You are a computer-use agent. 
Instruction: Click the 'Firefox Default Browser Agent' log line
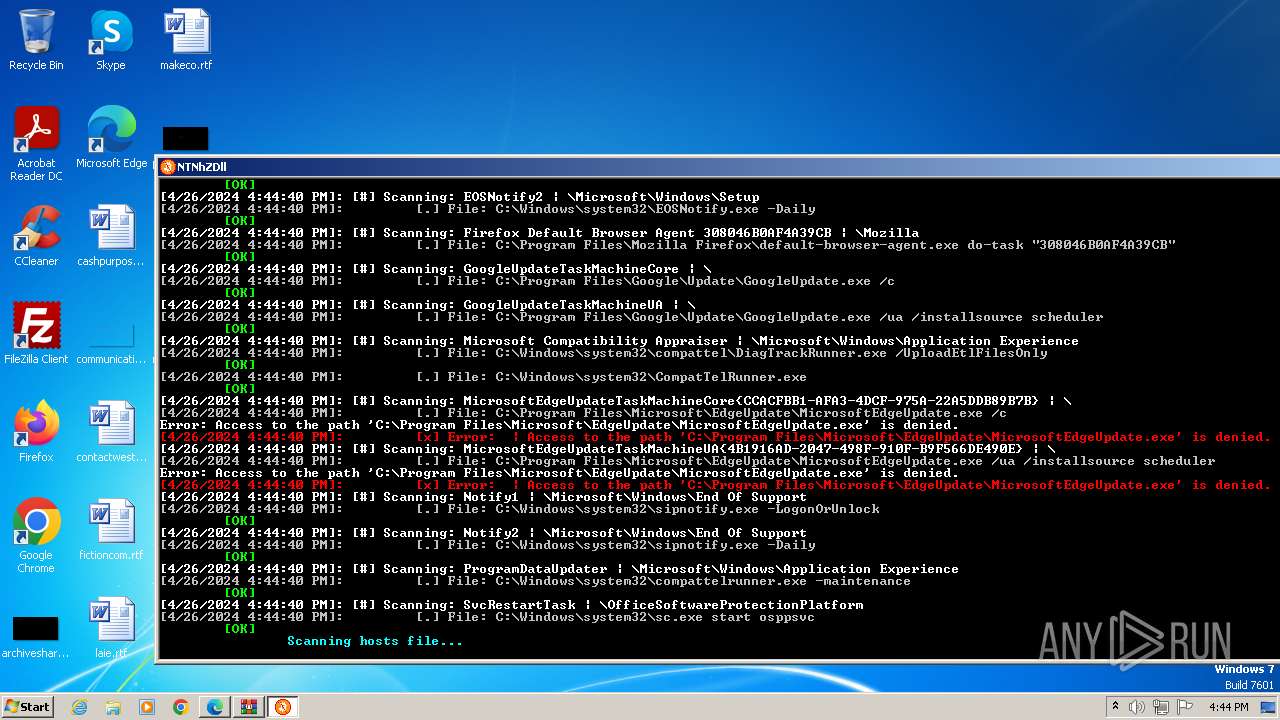click(x=539, y=233)
